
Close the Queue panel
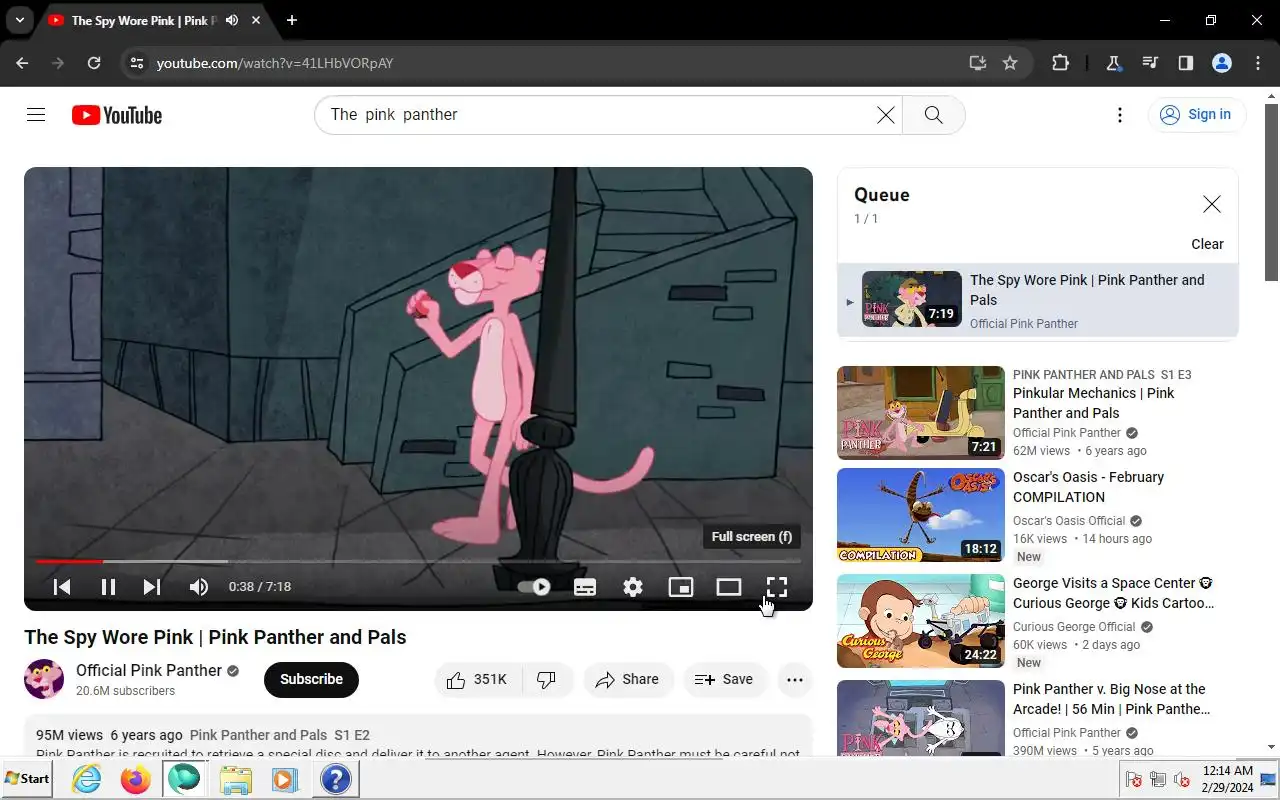1211,204
